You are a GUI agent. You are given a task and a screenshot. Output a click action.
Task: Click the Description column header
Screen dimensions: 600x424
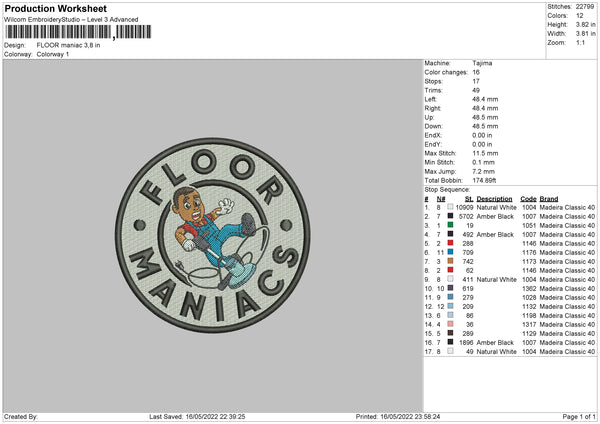point(494,199)
